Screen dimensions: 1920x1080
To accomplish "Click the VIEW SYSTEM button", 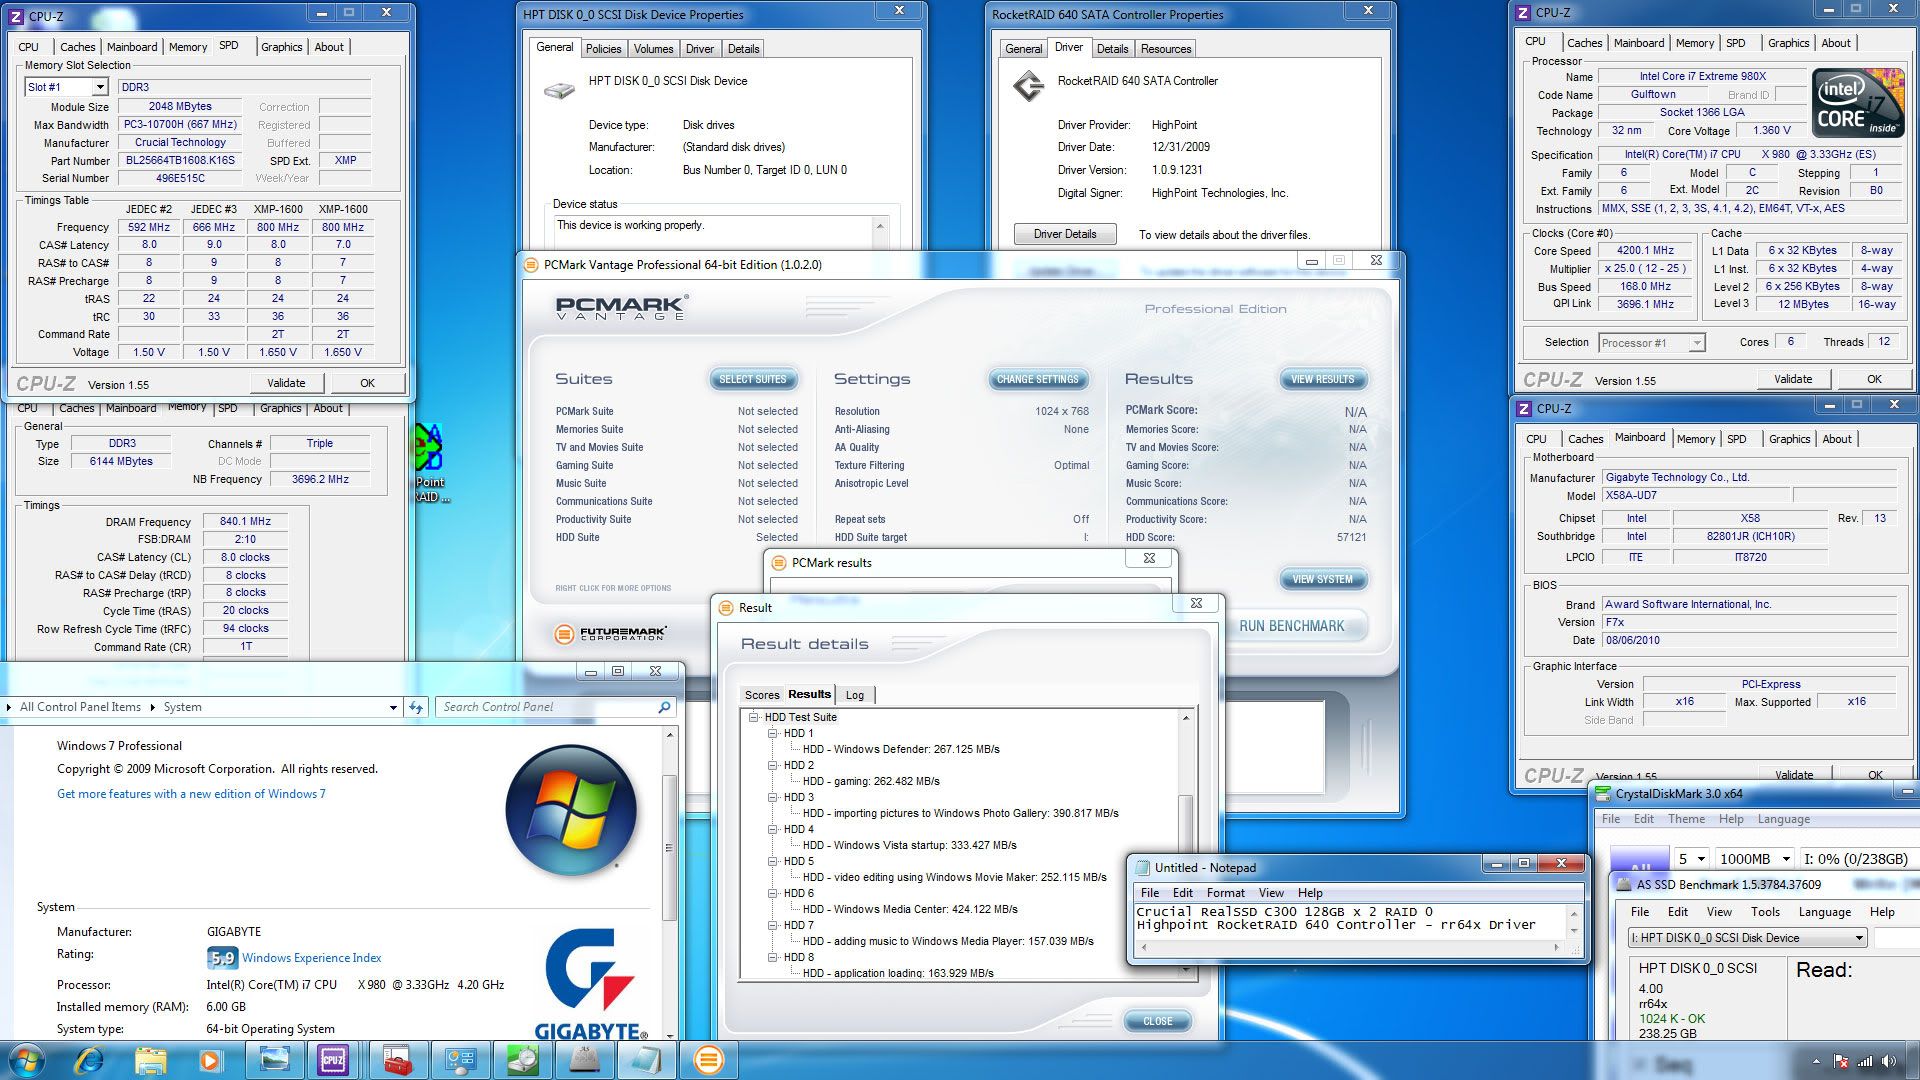I will [1322, 579].
